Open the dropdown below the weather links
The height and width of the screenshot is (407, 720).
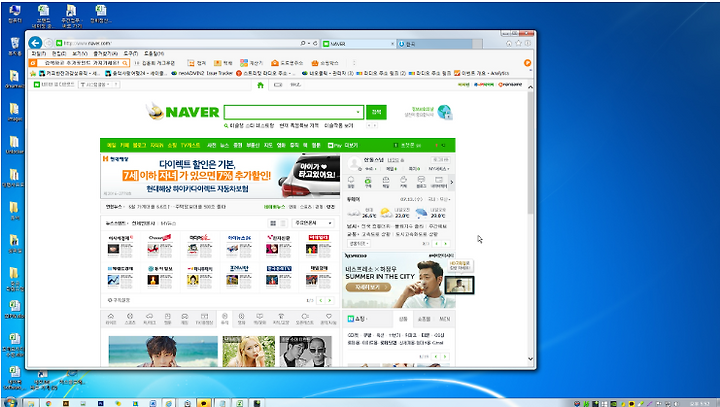pos(359,243)
